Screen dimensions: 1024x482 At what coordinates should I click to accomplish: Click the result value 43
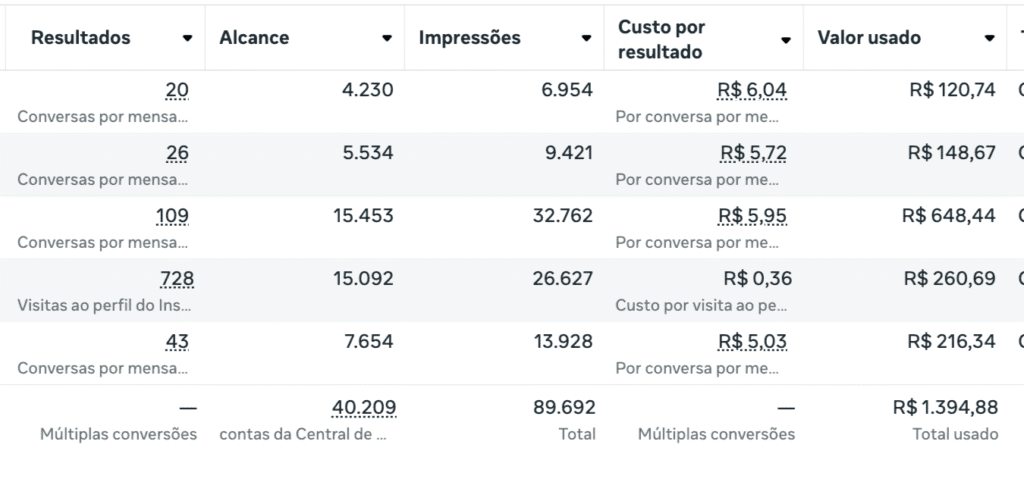[x=177, y=342]
